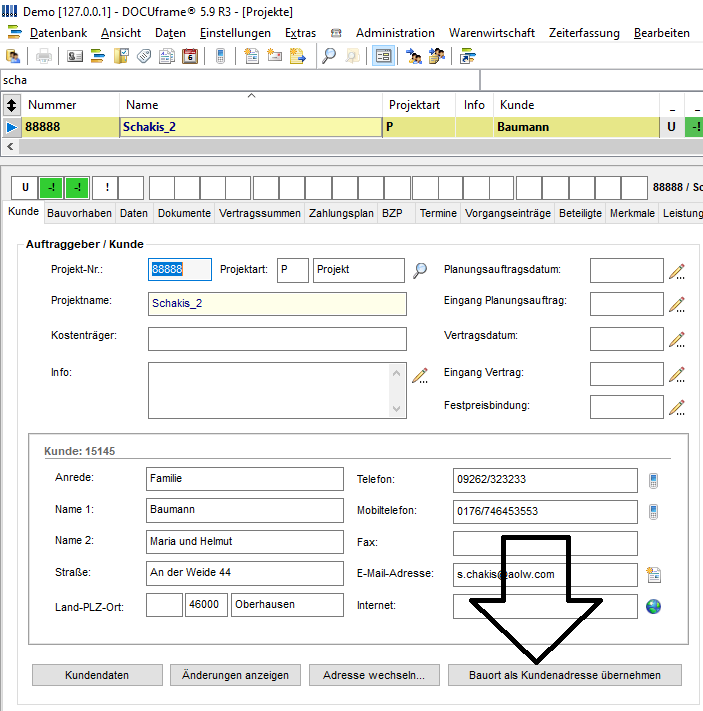The width and height of the screenshot is (703, 711).
Task: Click the users database icon at toolbar start
Action: (13, 57)
